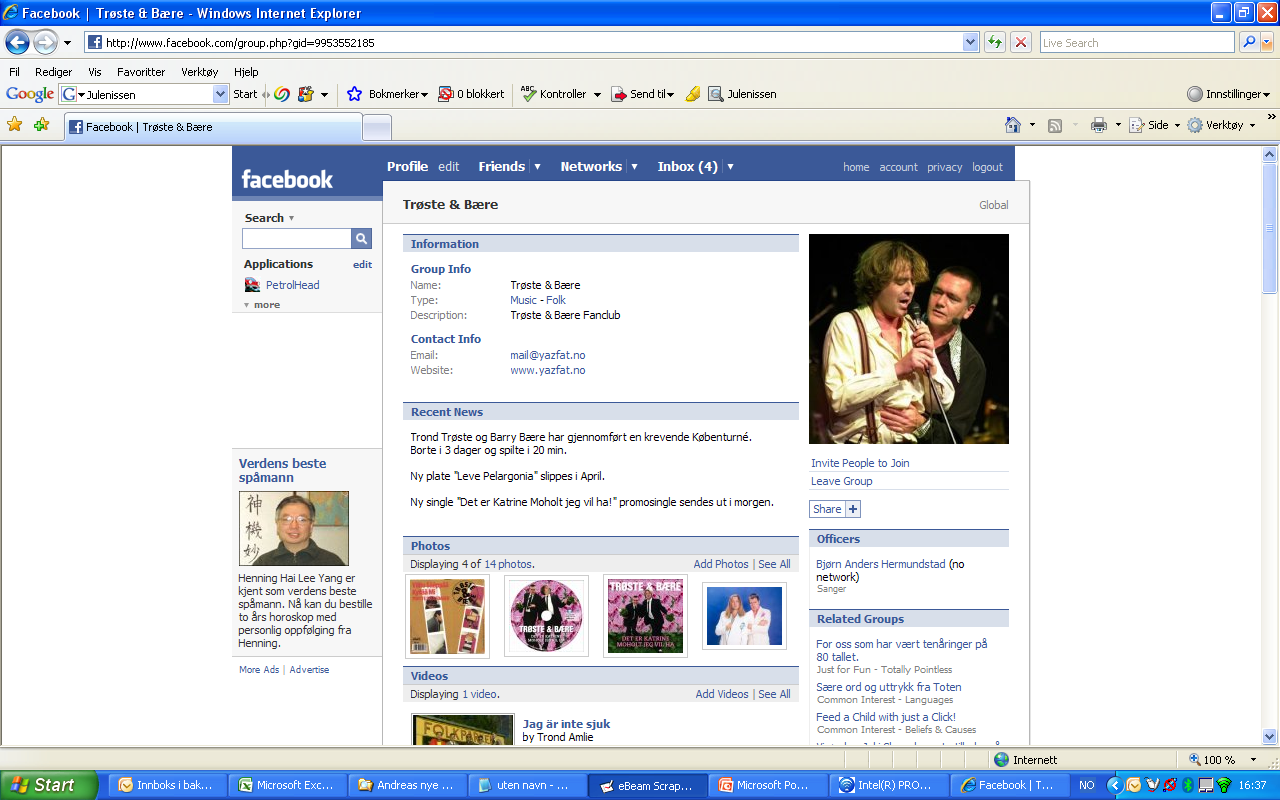The width and height of the screenshot is (1280, 800).
Task: Click the Innstillinger settings icon
Action: [1195, 94]
